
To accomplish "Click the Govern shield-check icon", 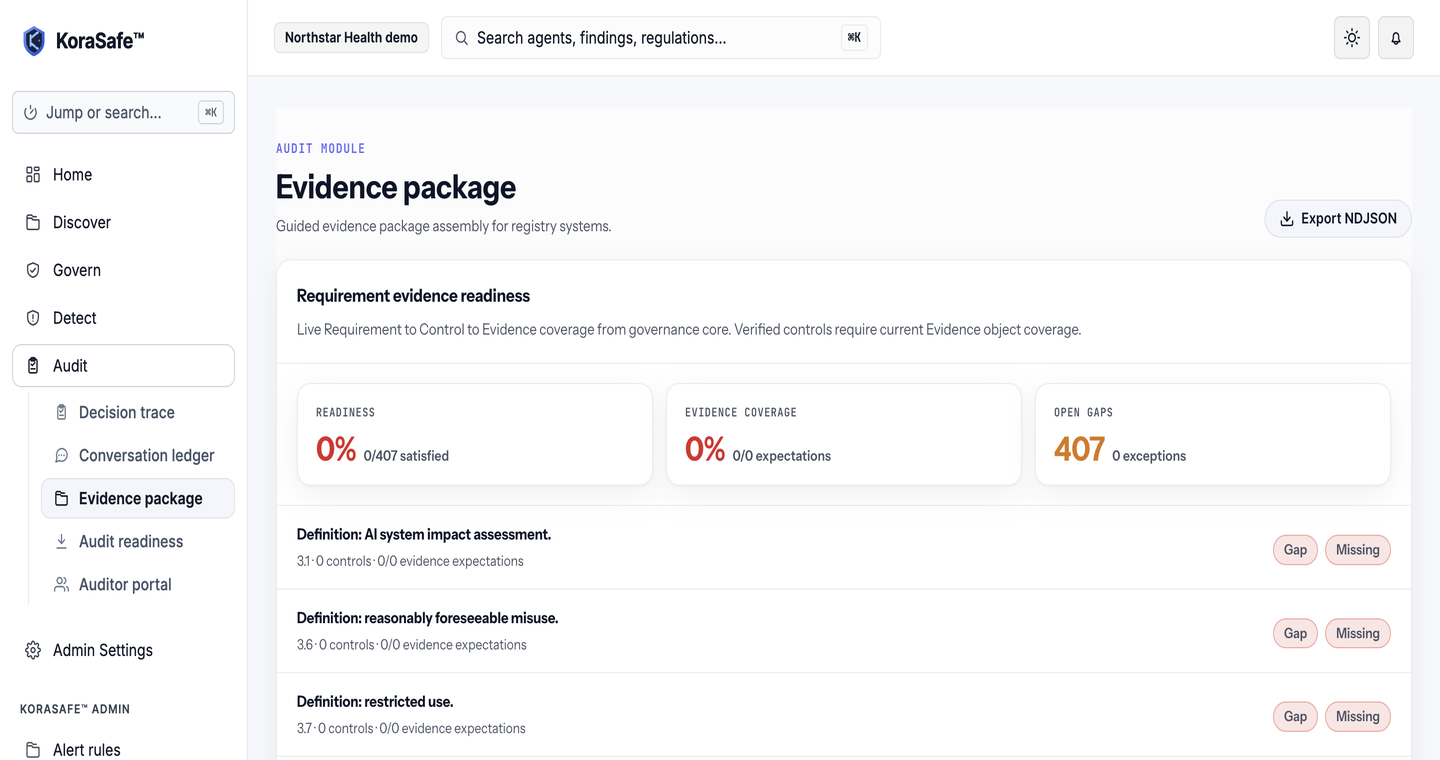I will (x=33, y=270).
